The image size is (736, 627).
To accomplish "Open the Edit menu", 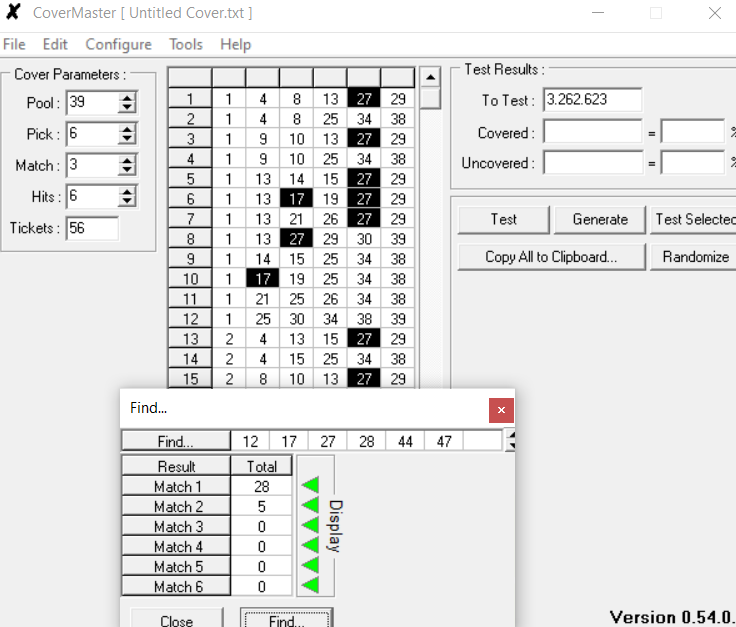I will 55,45.
